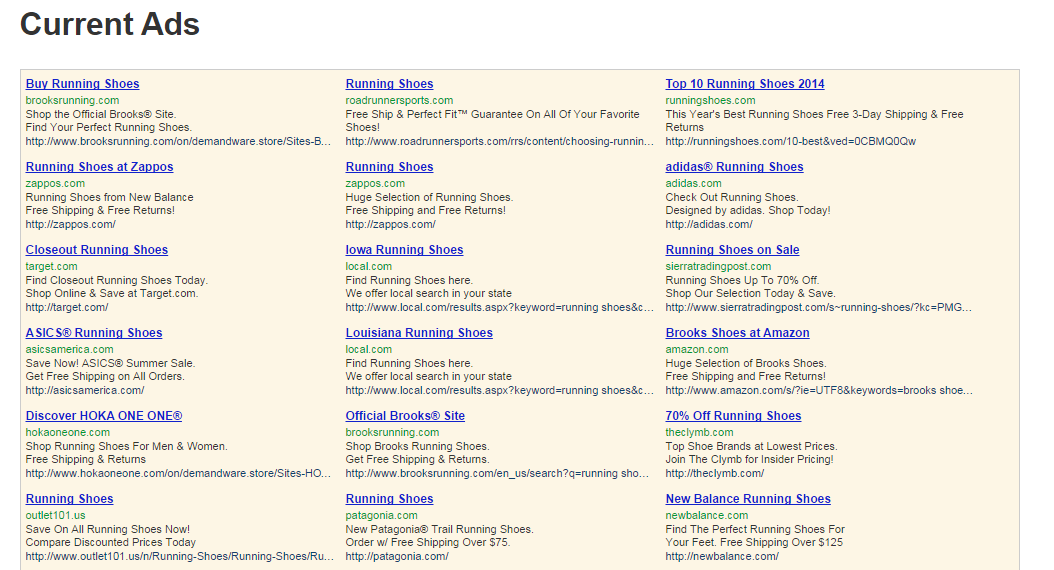
Task: Open the Top 10 Running Shoes 2014 link
Action: pyautogui.click(x=745, y=84)
